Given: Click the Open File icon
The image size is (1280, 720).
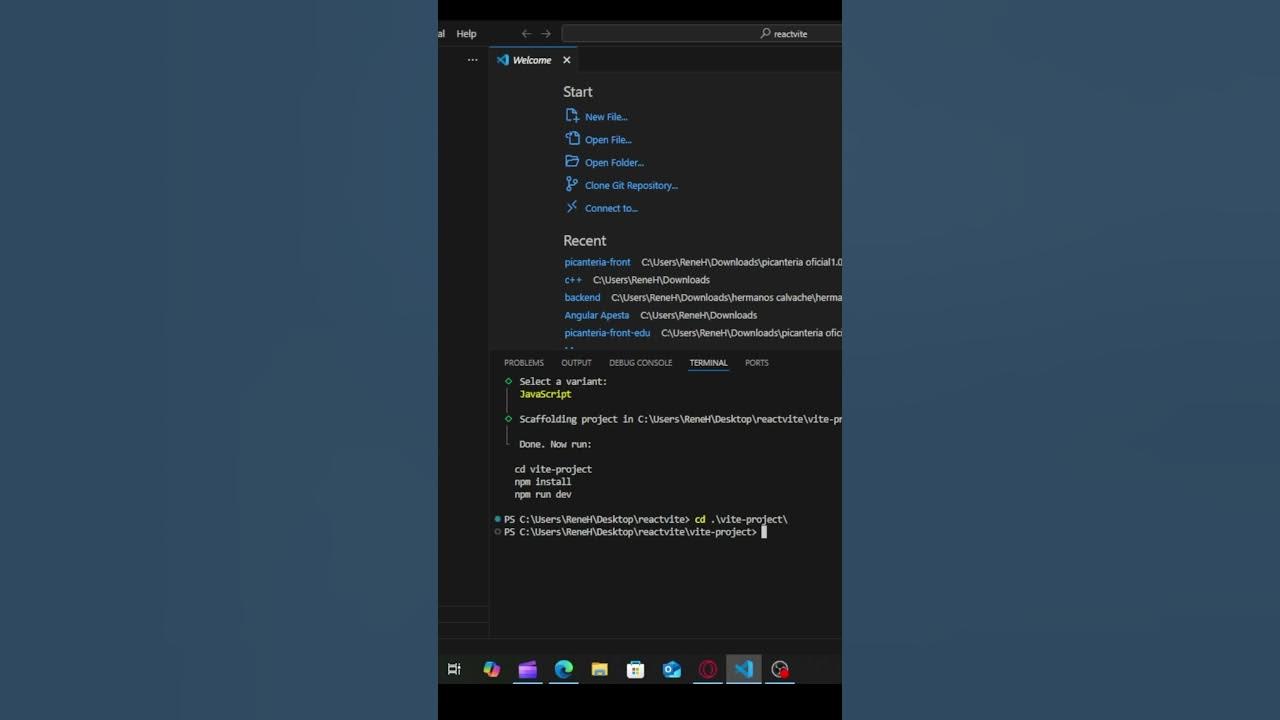Looking at the screenshot, I should [x=572, y=139].
